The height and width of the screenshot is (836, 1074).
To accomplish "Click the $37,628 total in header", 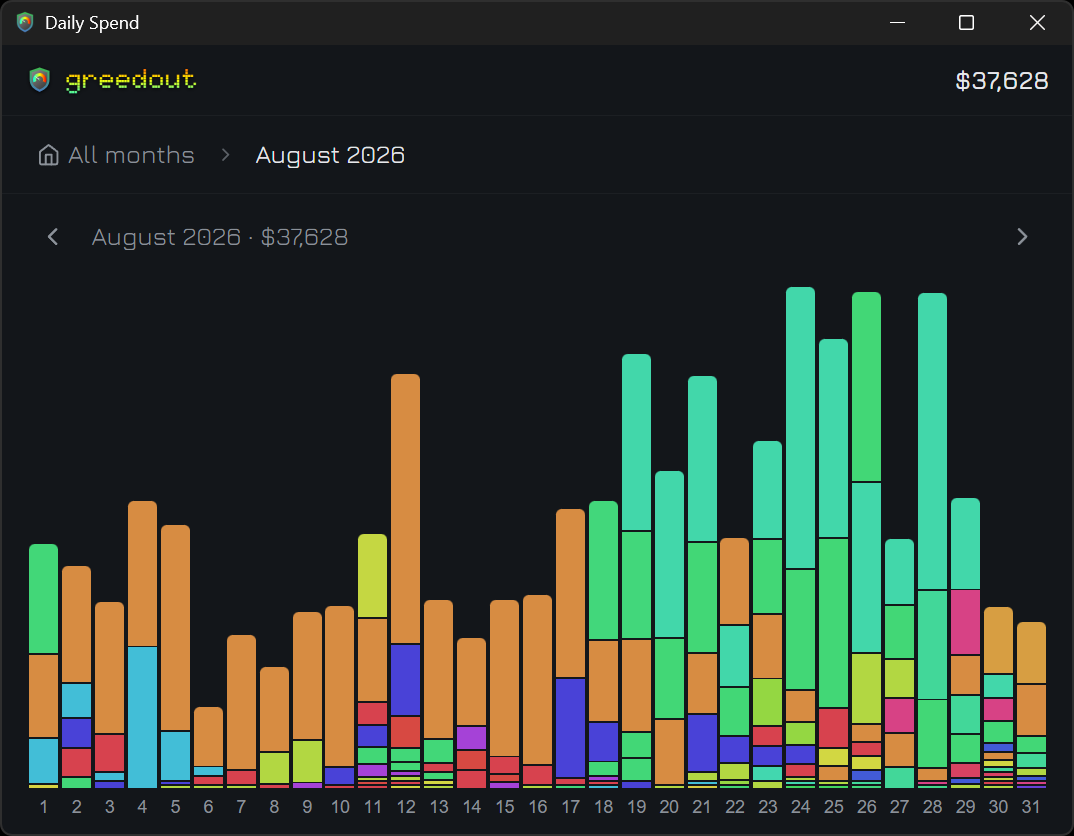I will [1001, 81].
